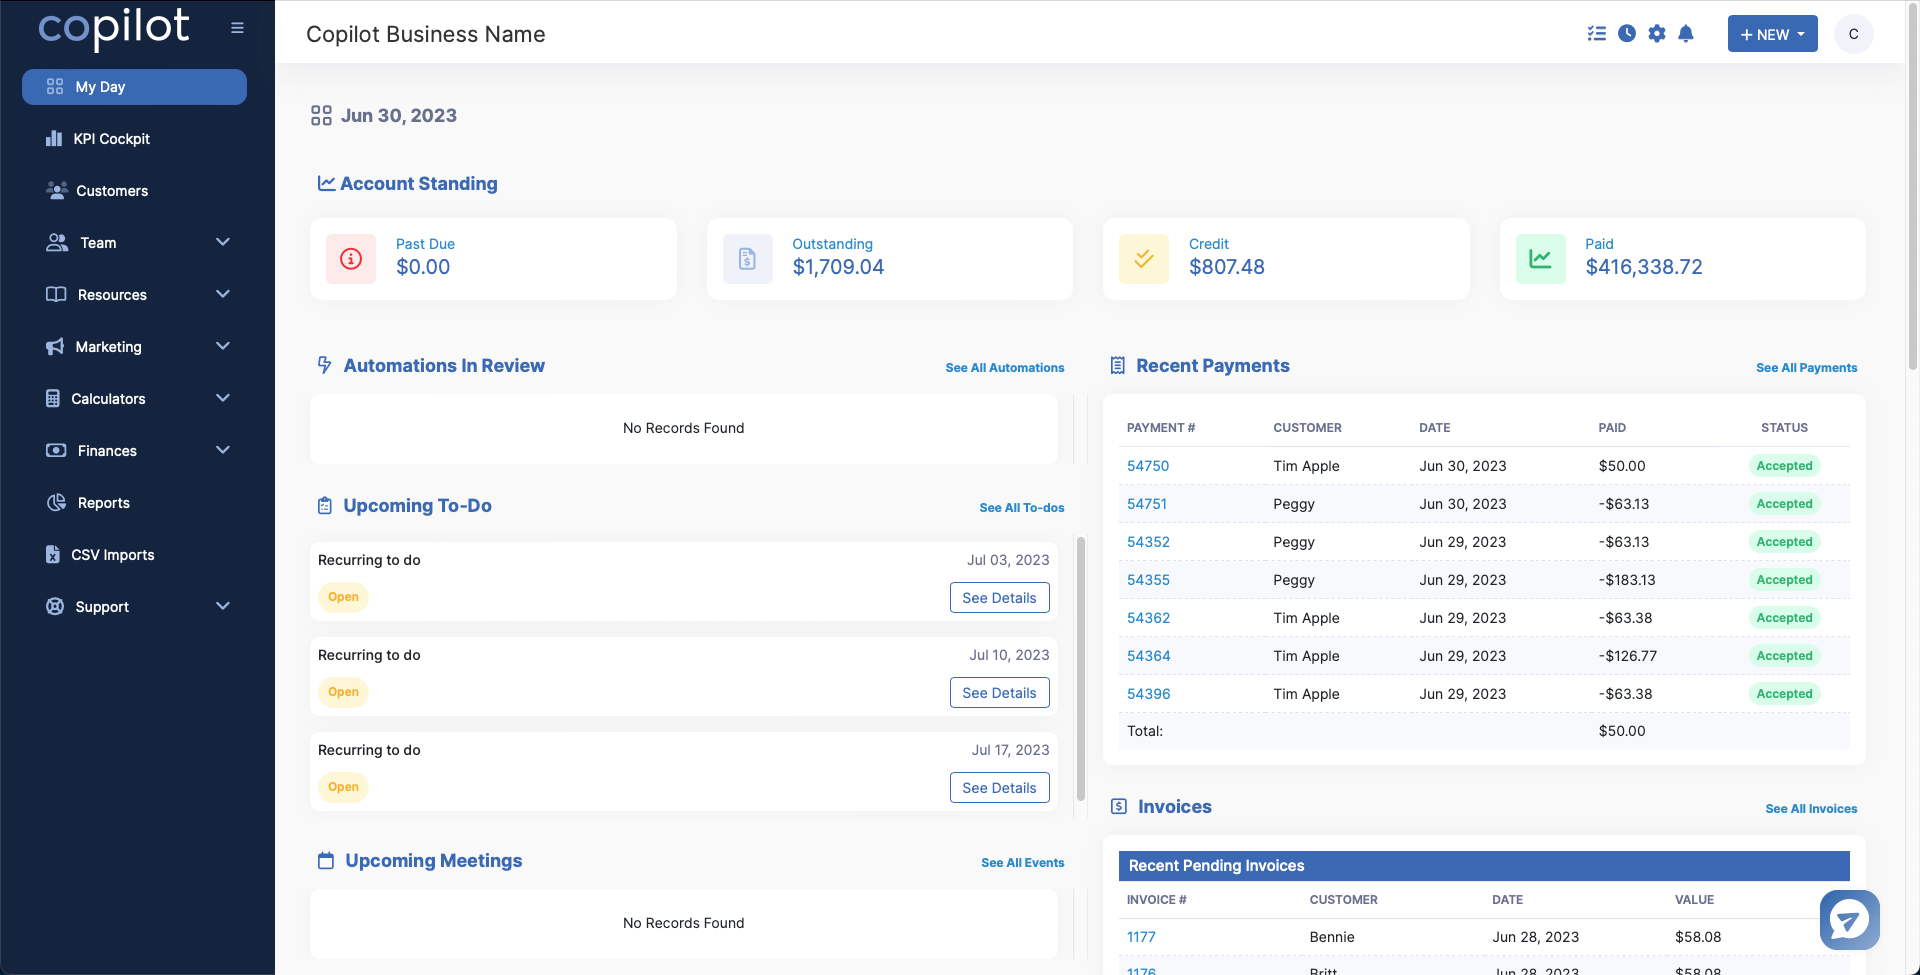Open See All To-dos link

[x=1022, y=508]
